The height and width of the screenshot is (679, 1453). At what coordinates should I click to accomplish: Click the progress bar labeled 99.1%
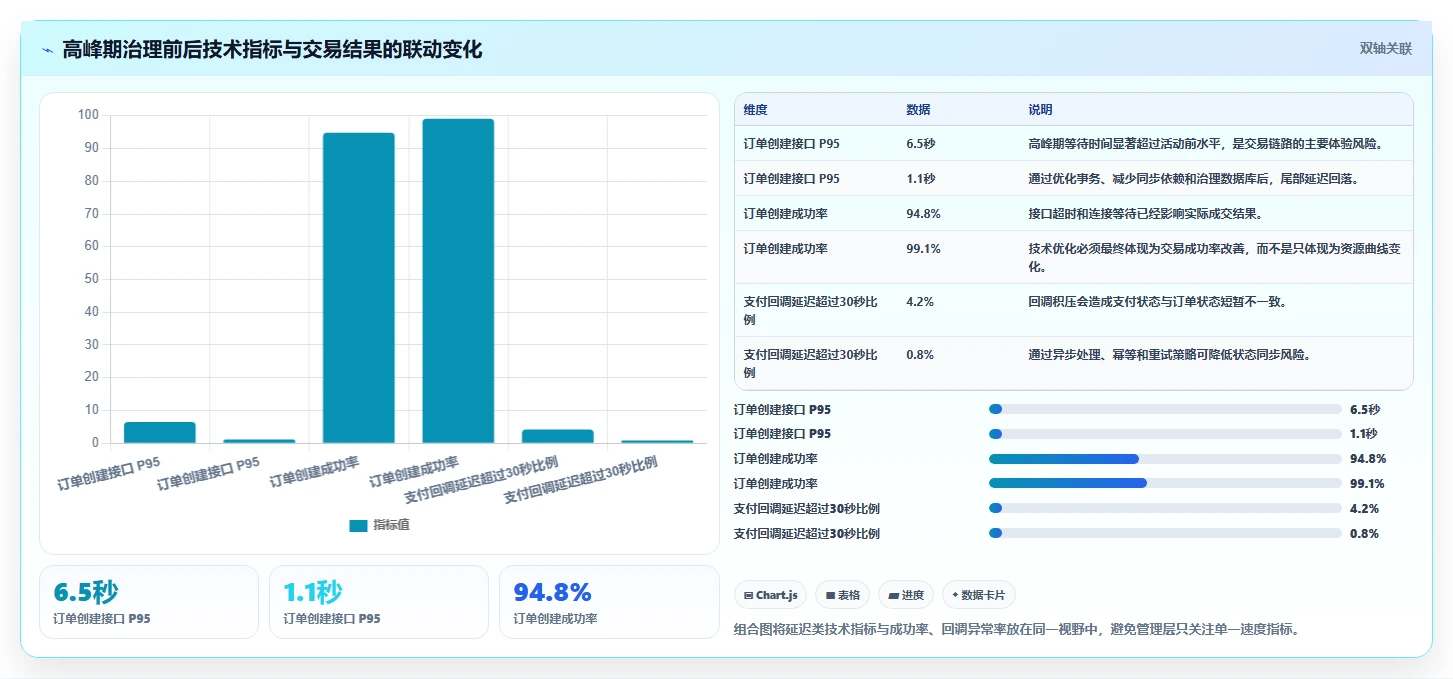1165,483
